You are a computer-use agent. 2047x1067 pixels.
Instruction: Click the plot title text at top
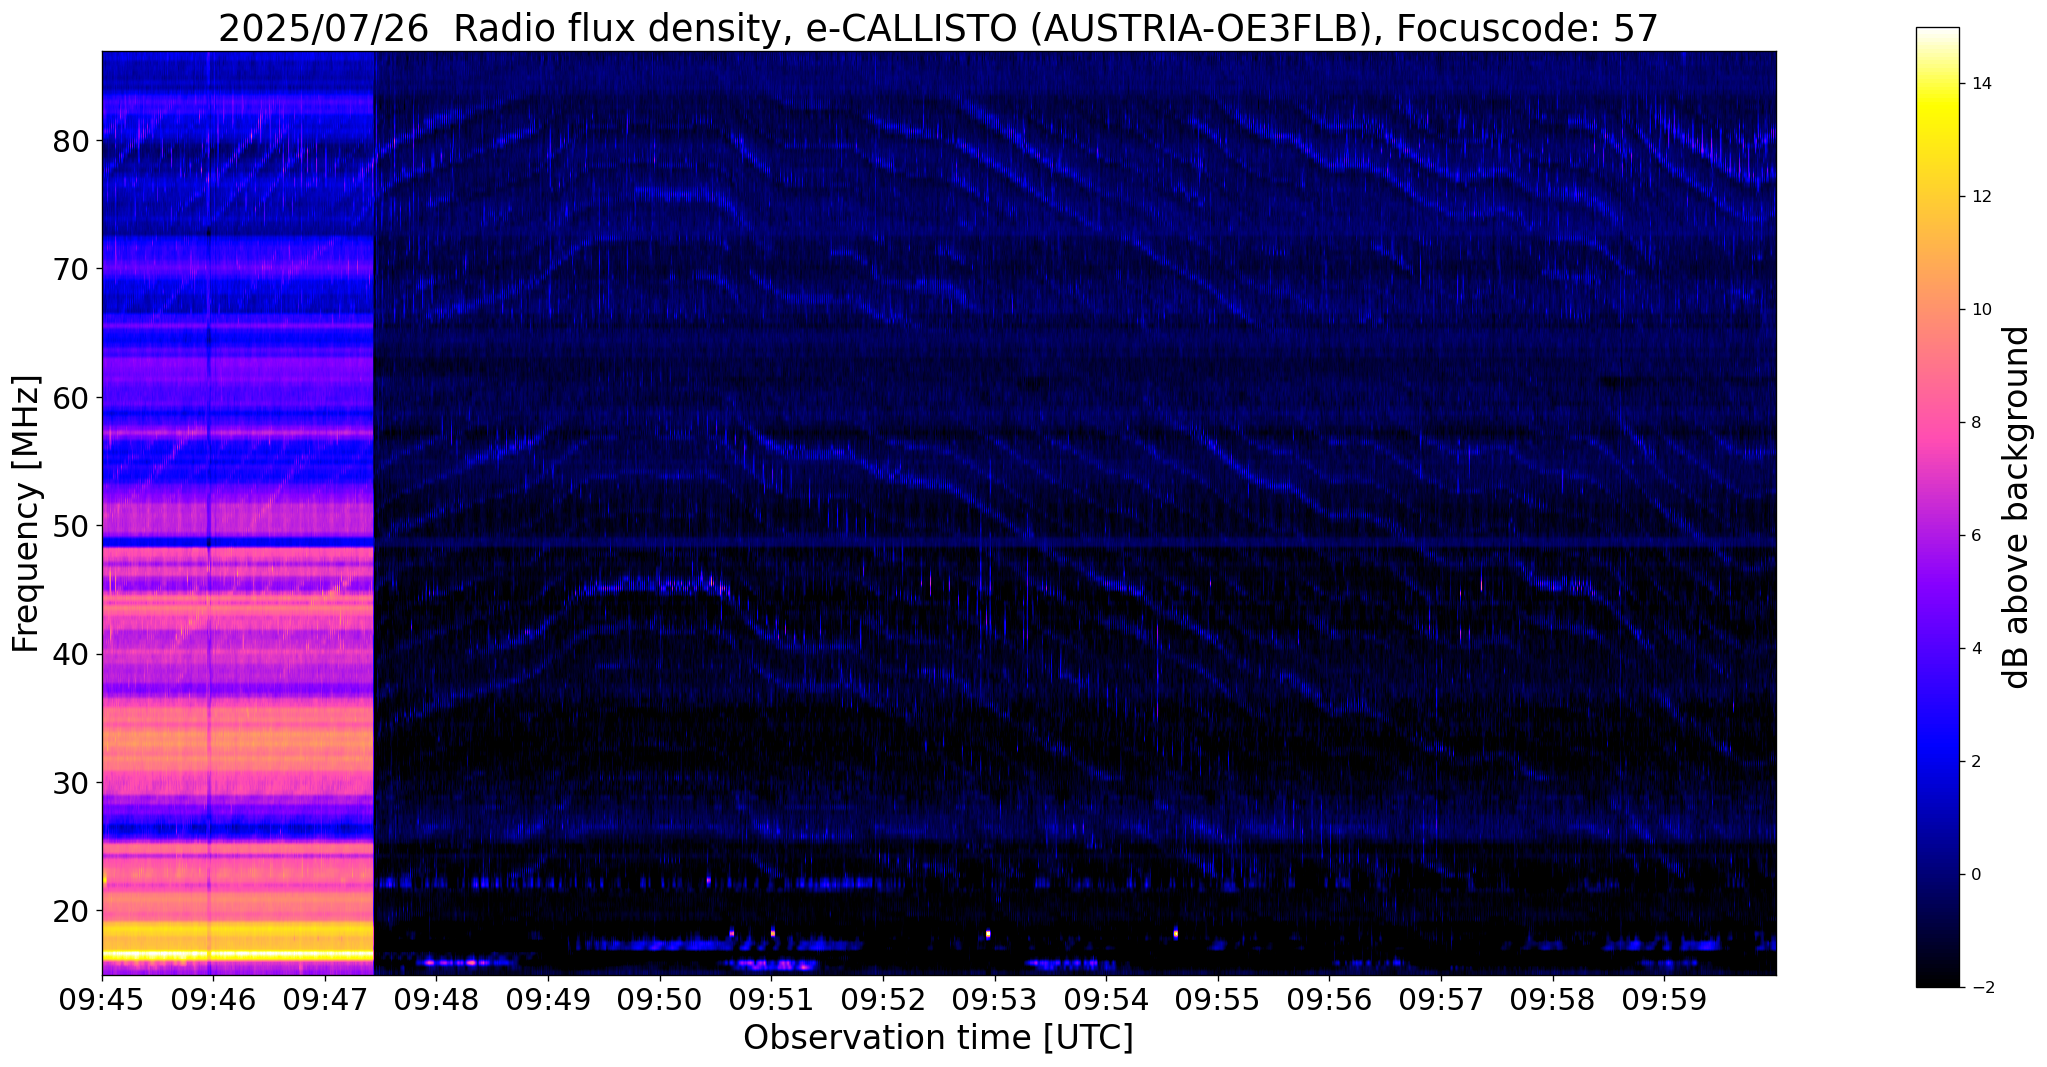click(938, 29)
